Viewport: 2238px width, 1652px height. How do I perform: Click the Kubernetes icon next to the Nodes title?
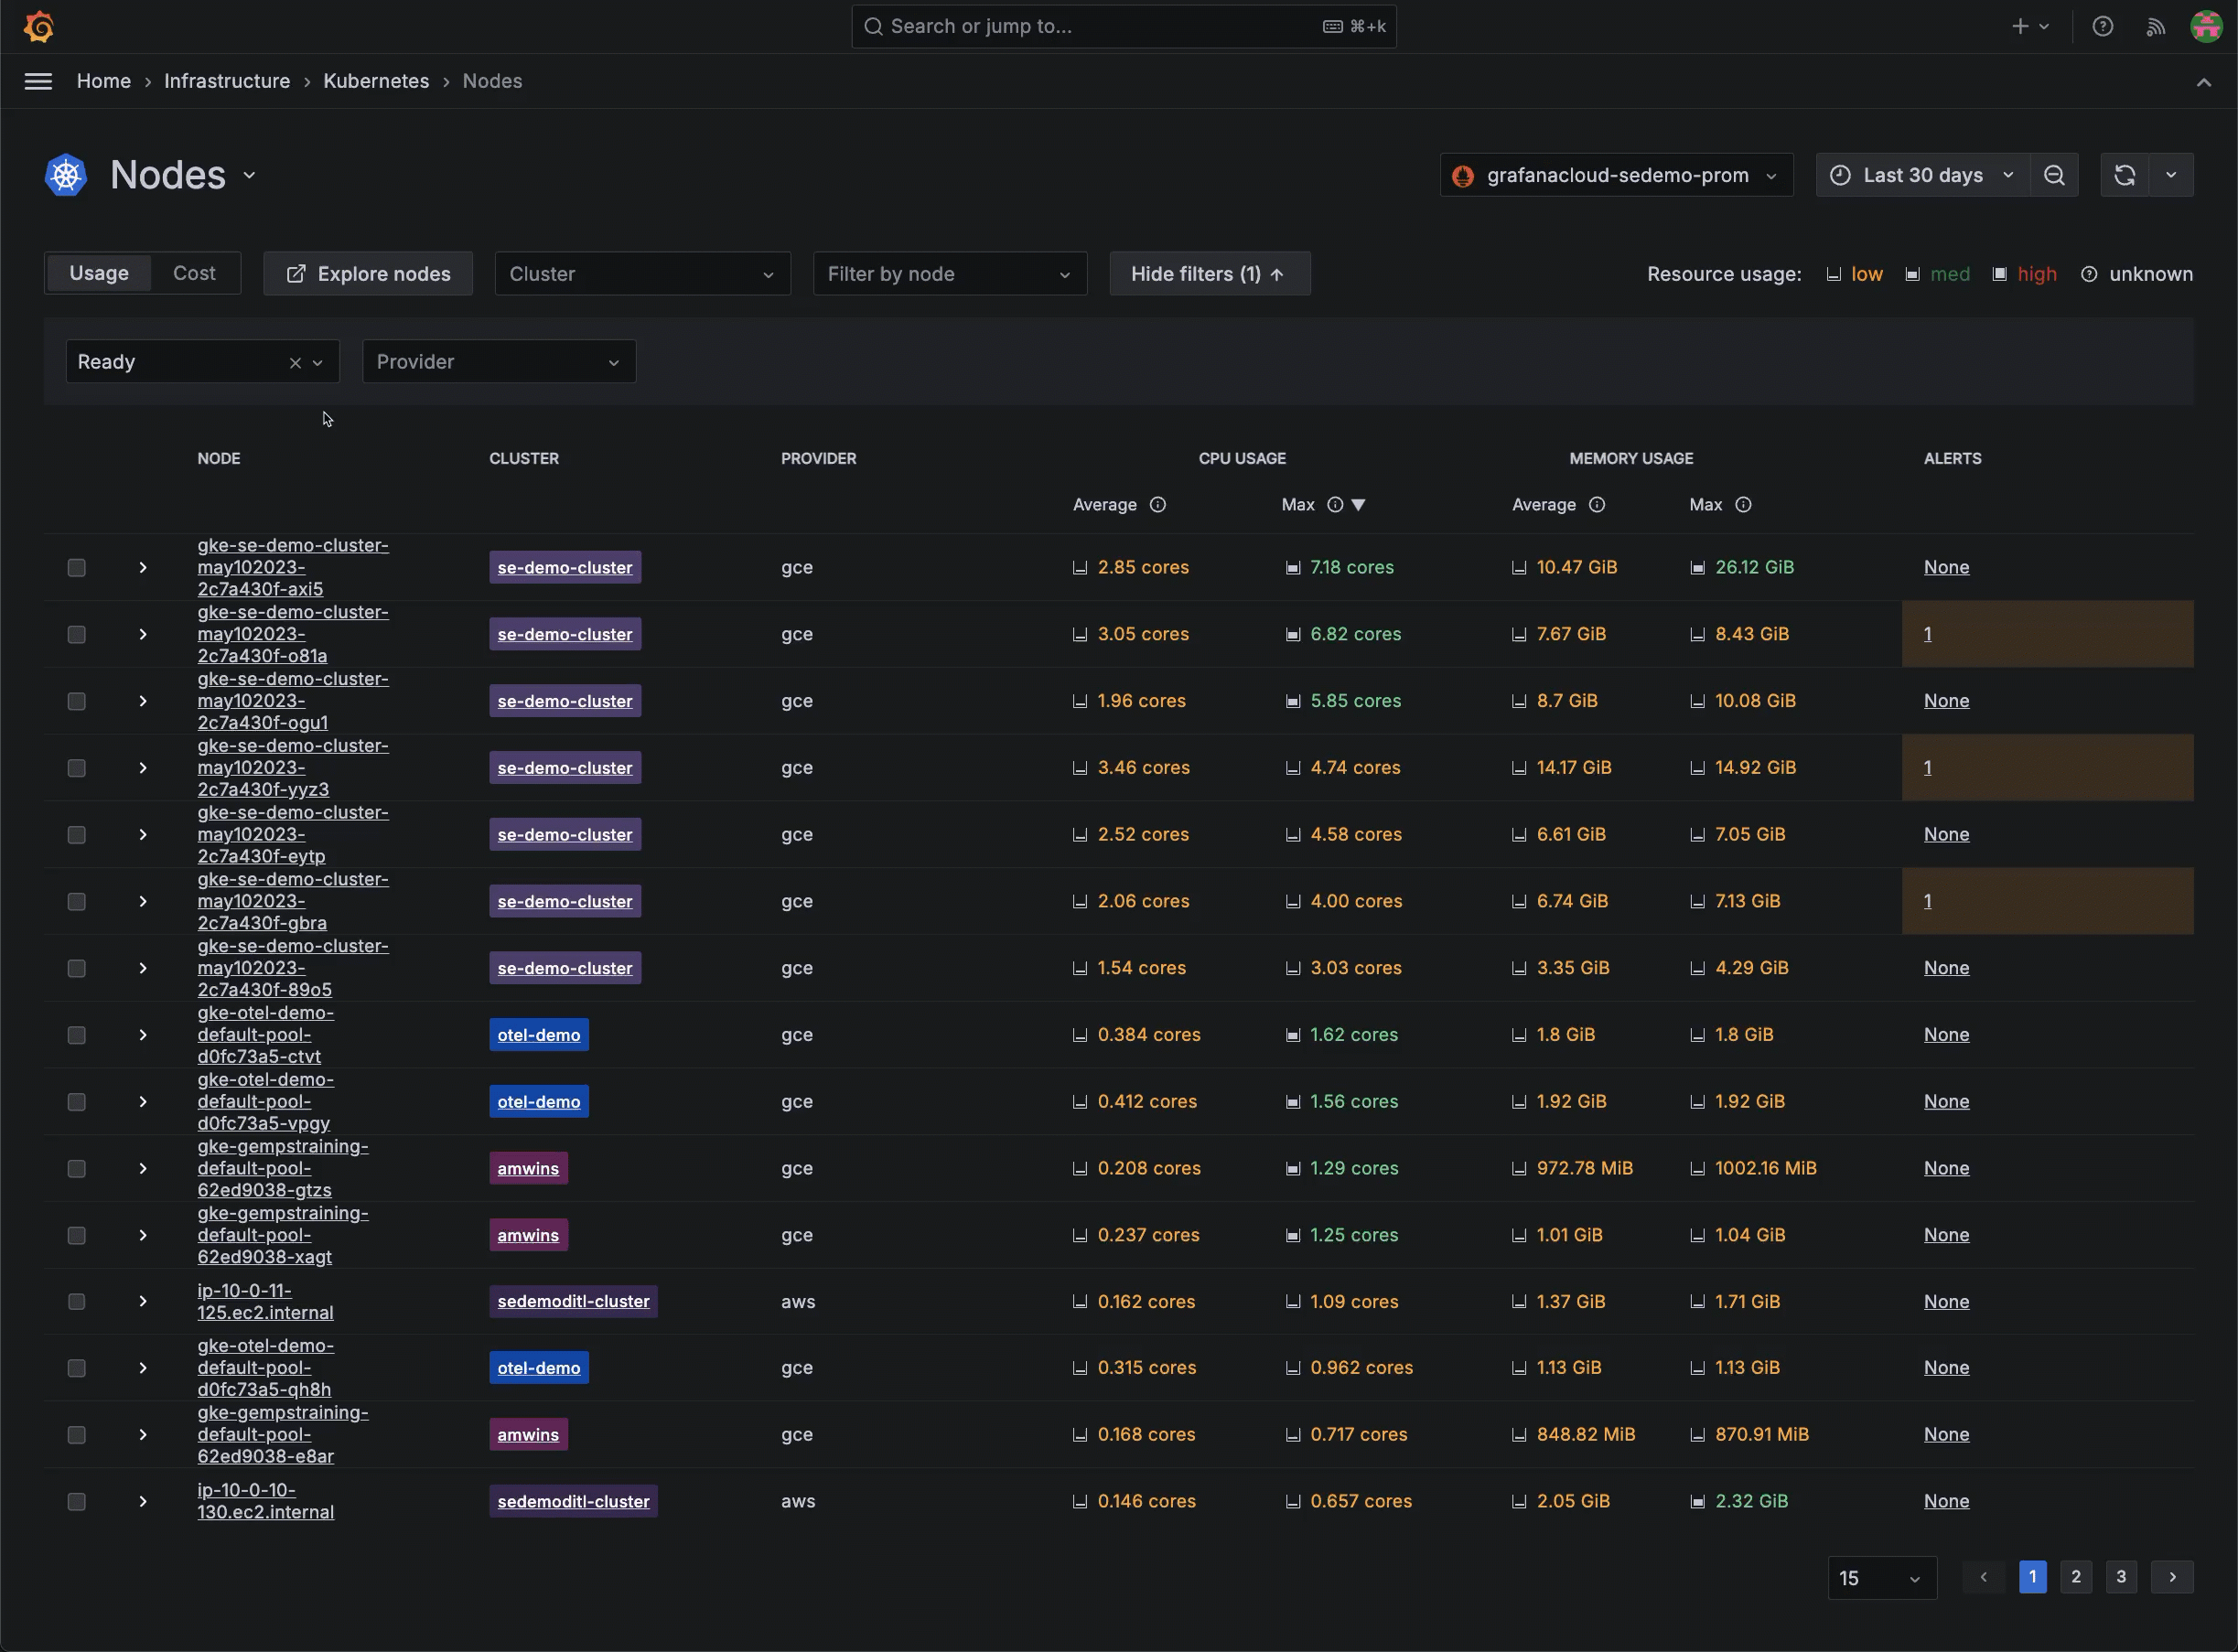click(66, 174)
